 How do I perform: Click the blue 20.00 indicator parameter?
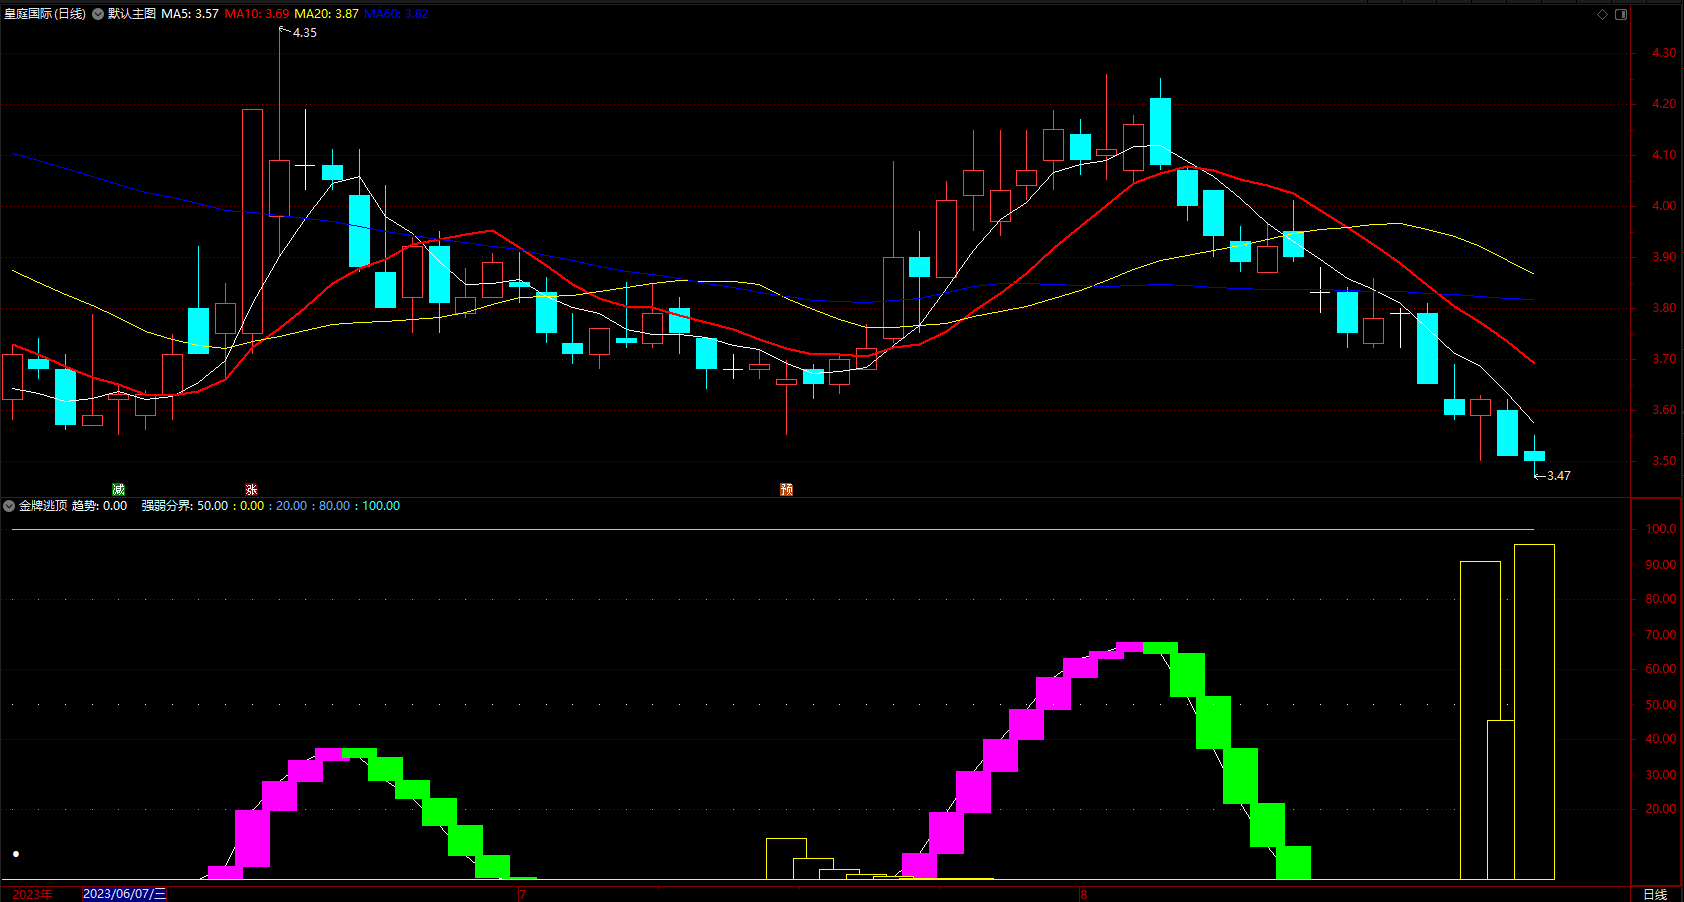[292, 506]
